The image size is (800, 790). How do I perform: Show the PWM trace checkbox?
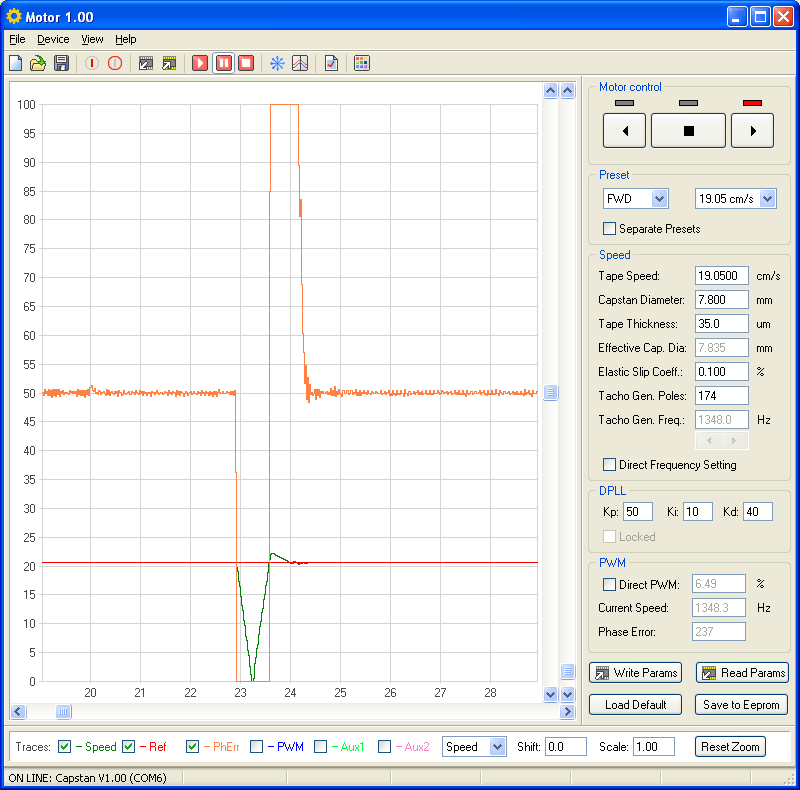coord(257,747)
